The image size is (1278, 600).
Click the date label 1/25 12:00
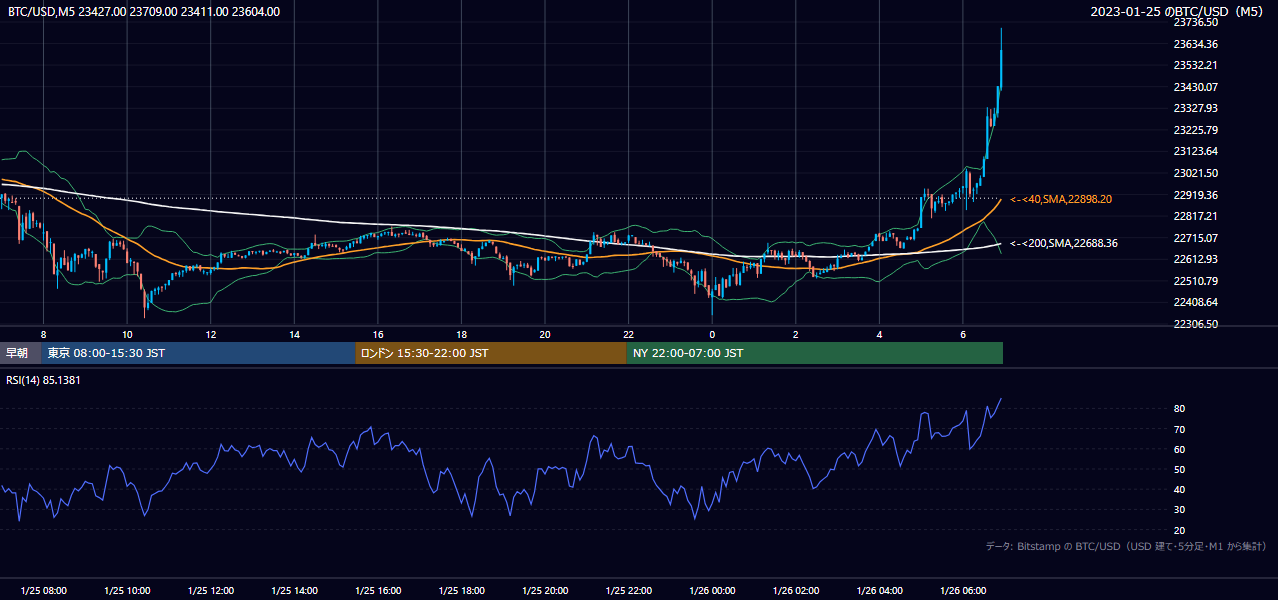(x=211, y=591)
